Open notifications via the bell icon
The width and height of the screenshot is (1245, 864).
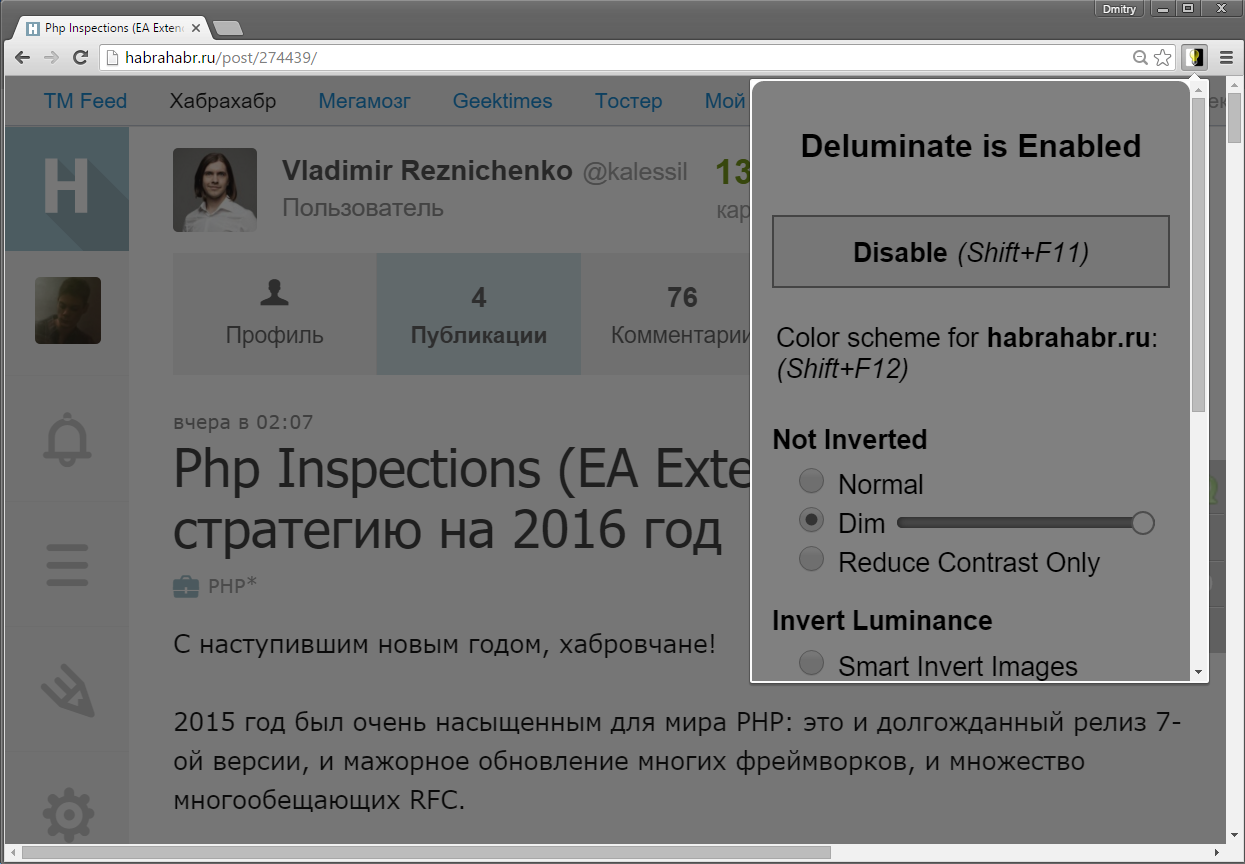(67, 438)
